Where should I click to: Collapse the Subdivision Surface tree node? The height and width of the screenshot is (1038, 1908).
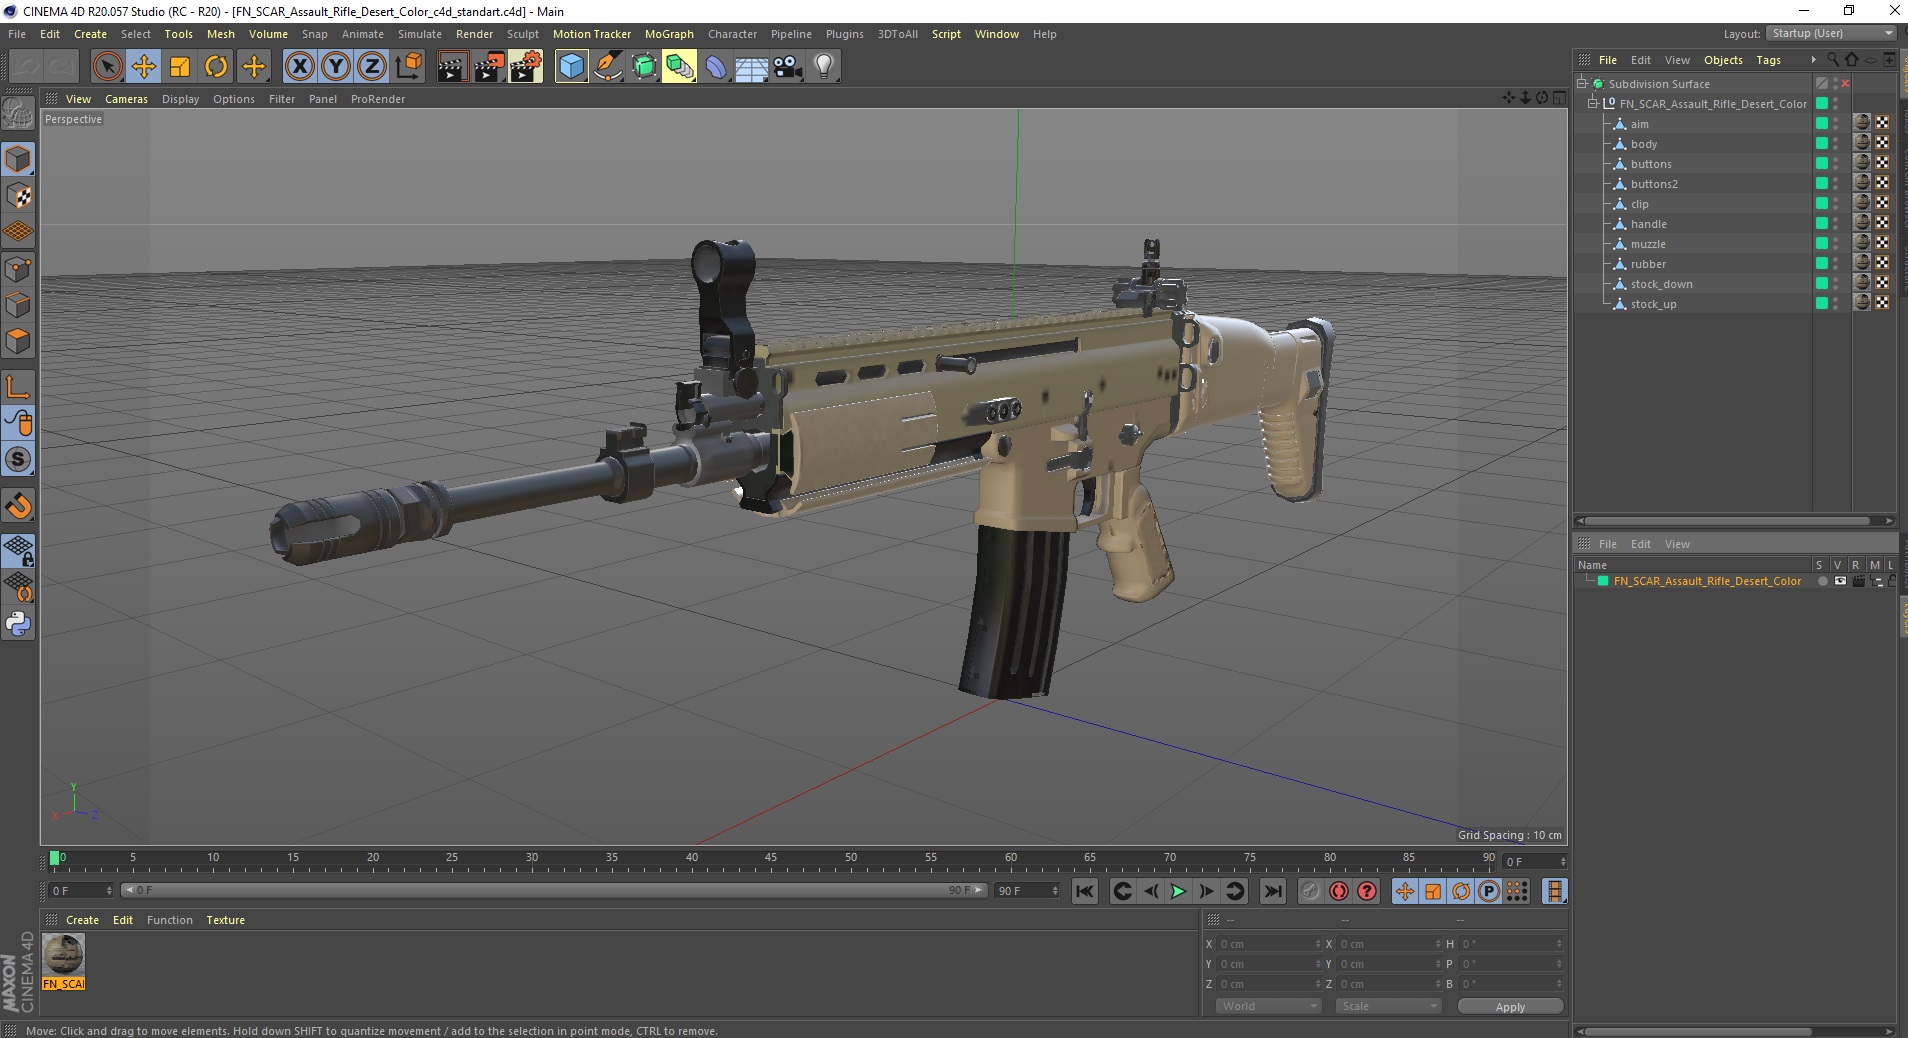pos(1582,84)
